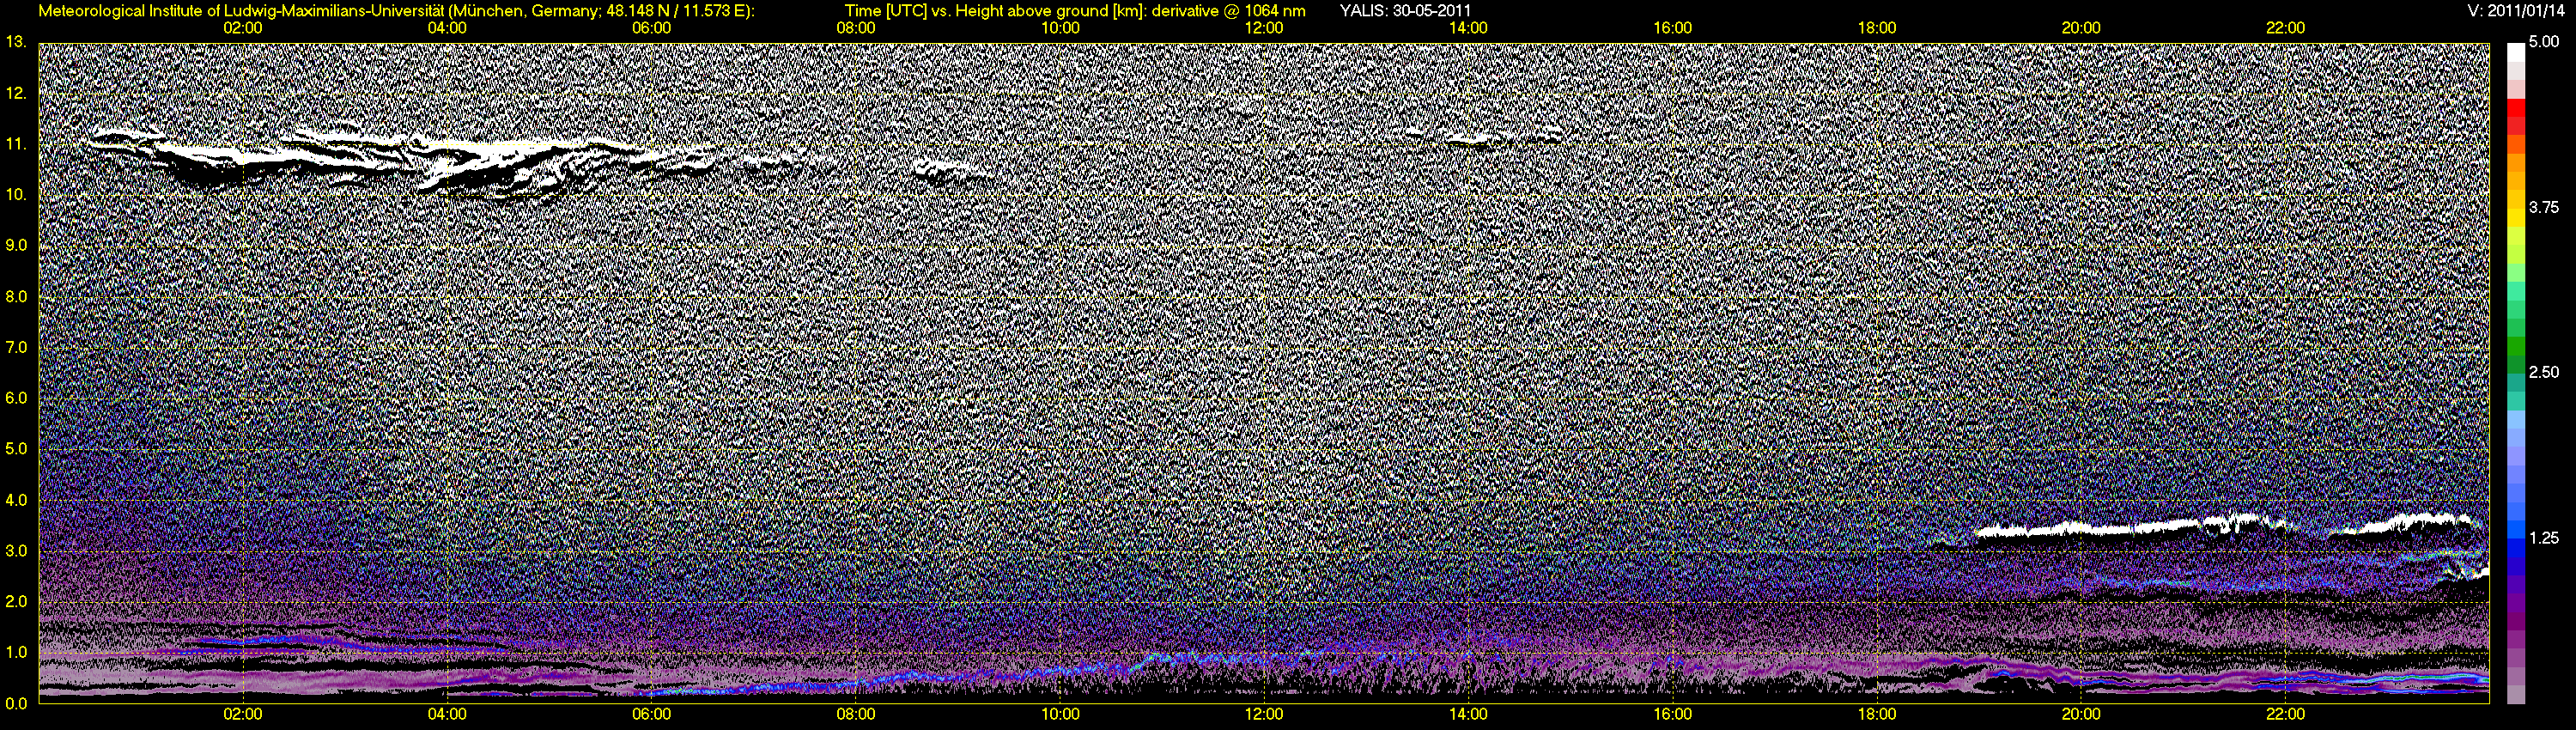This screenshot has height=730, width=2576.
Task: Click the 10. height axis label
Action: (16, 195)
